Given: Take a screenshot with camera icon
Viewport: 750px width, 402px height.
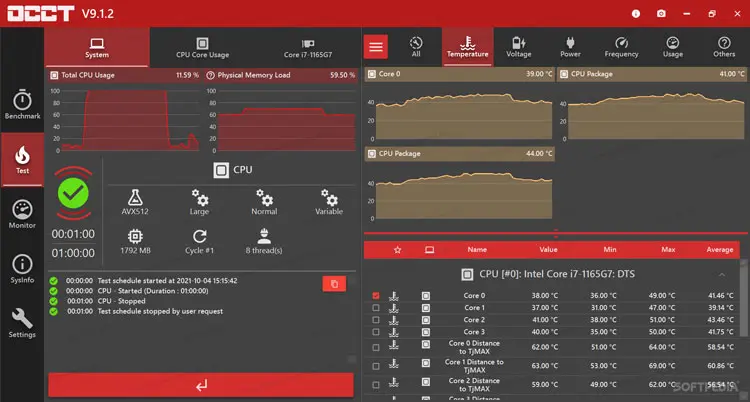Looking at the screenshot, I should (x=661, y=14).
